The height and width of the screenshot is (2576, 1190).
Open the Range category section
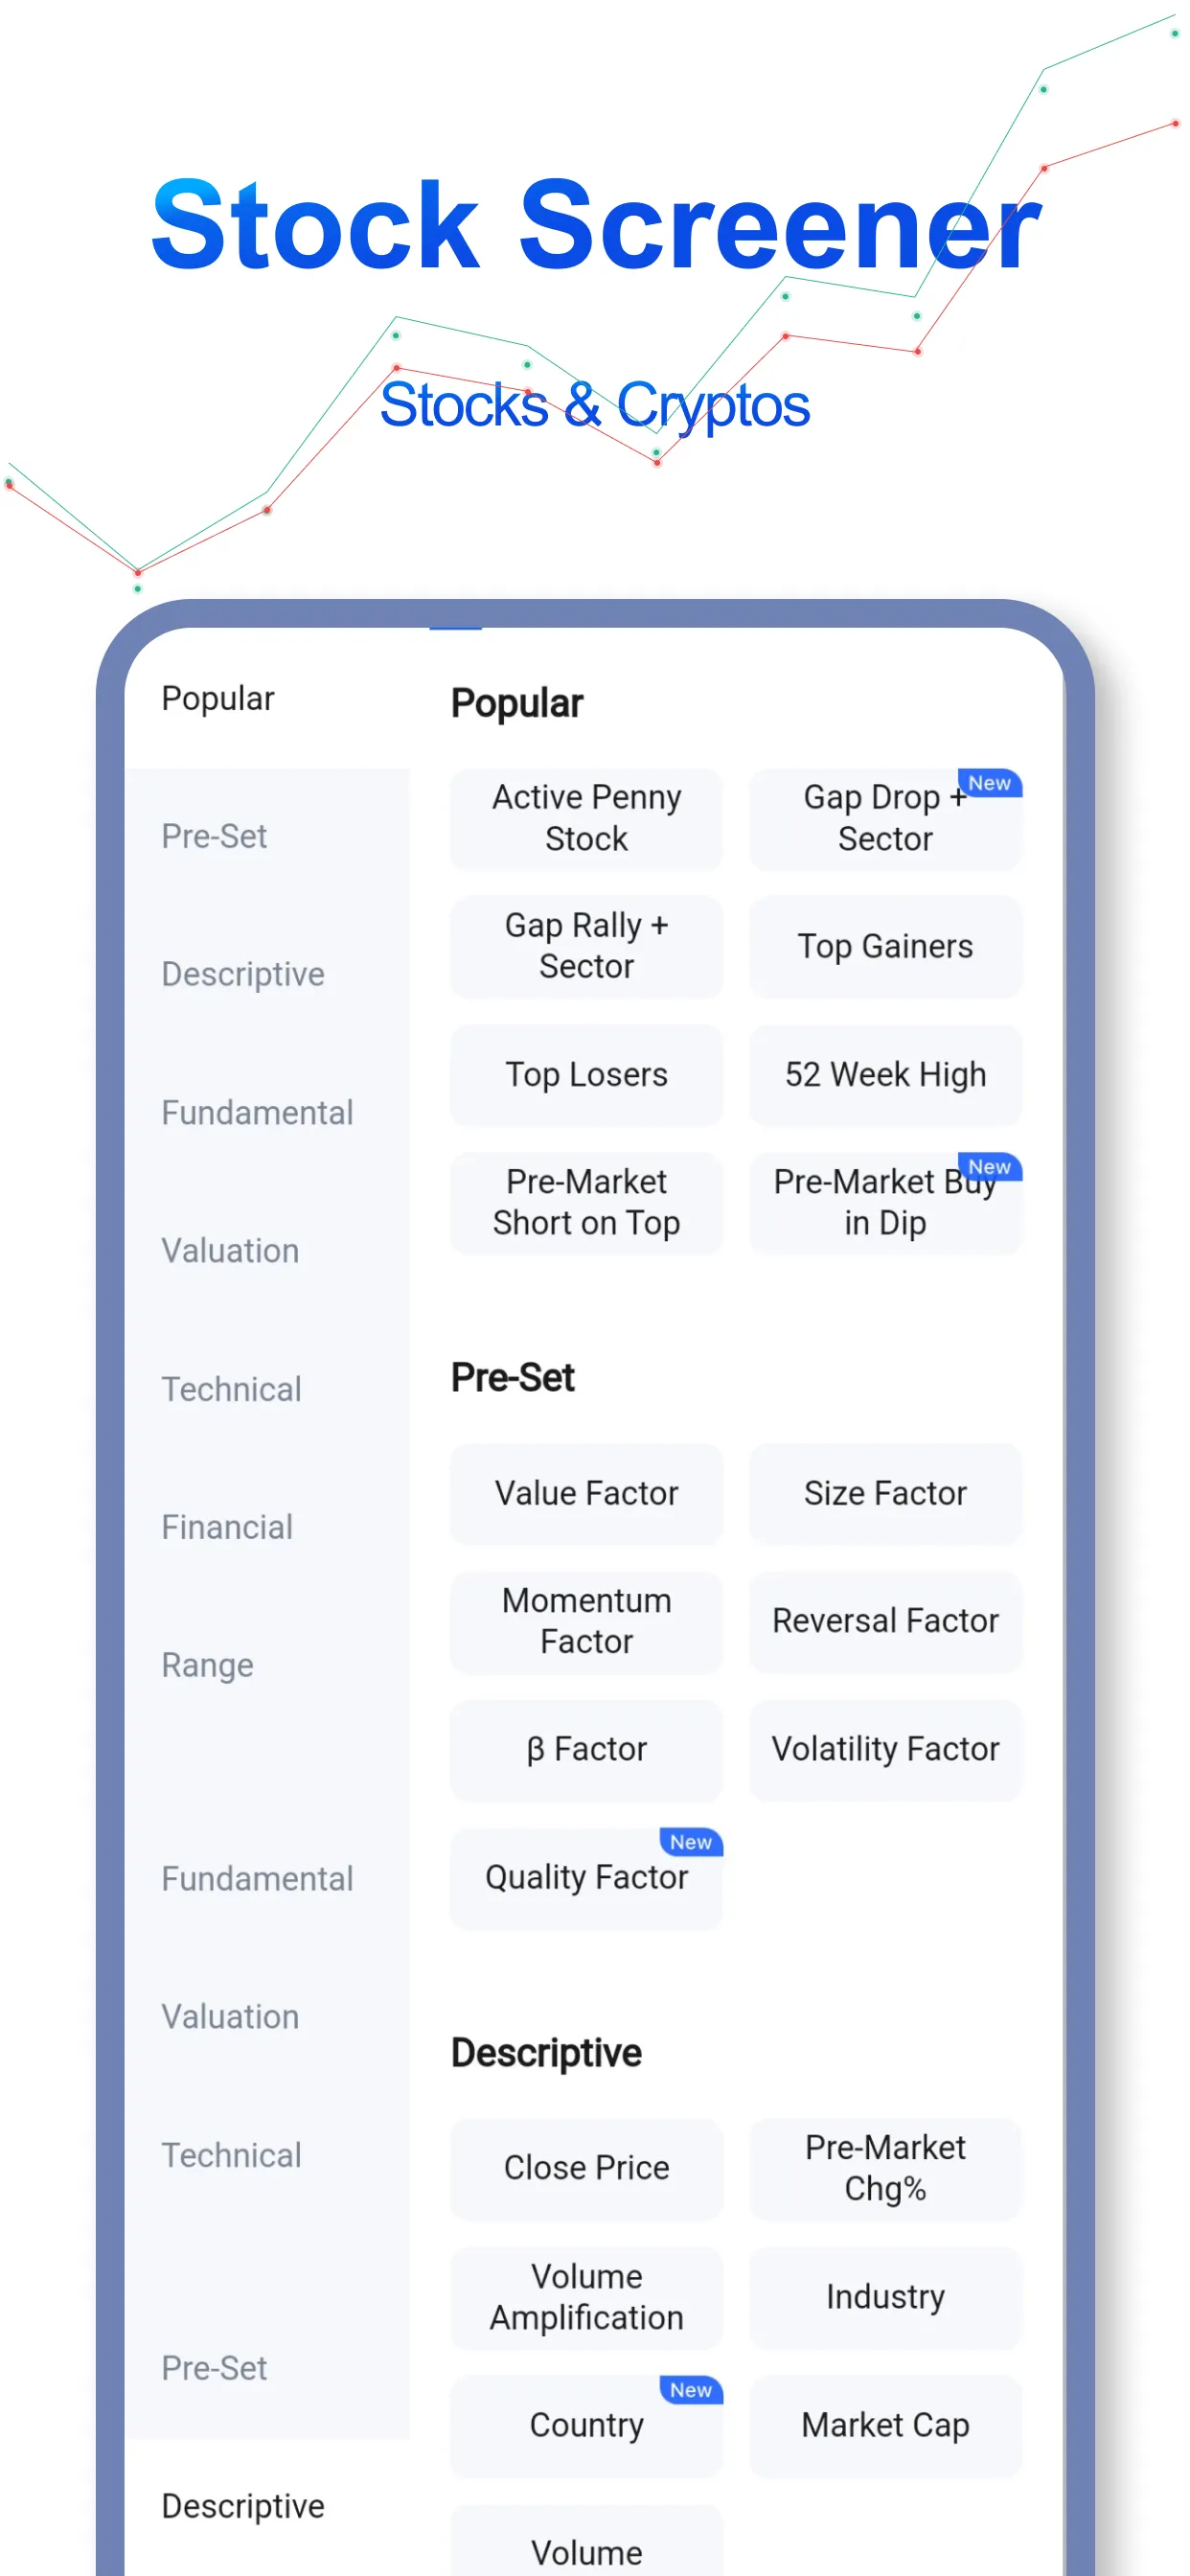(207, 1664)
